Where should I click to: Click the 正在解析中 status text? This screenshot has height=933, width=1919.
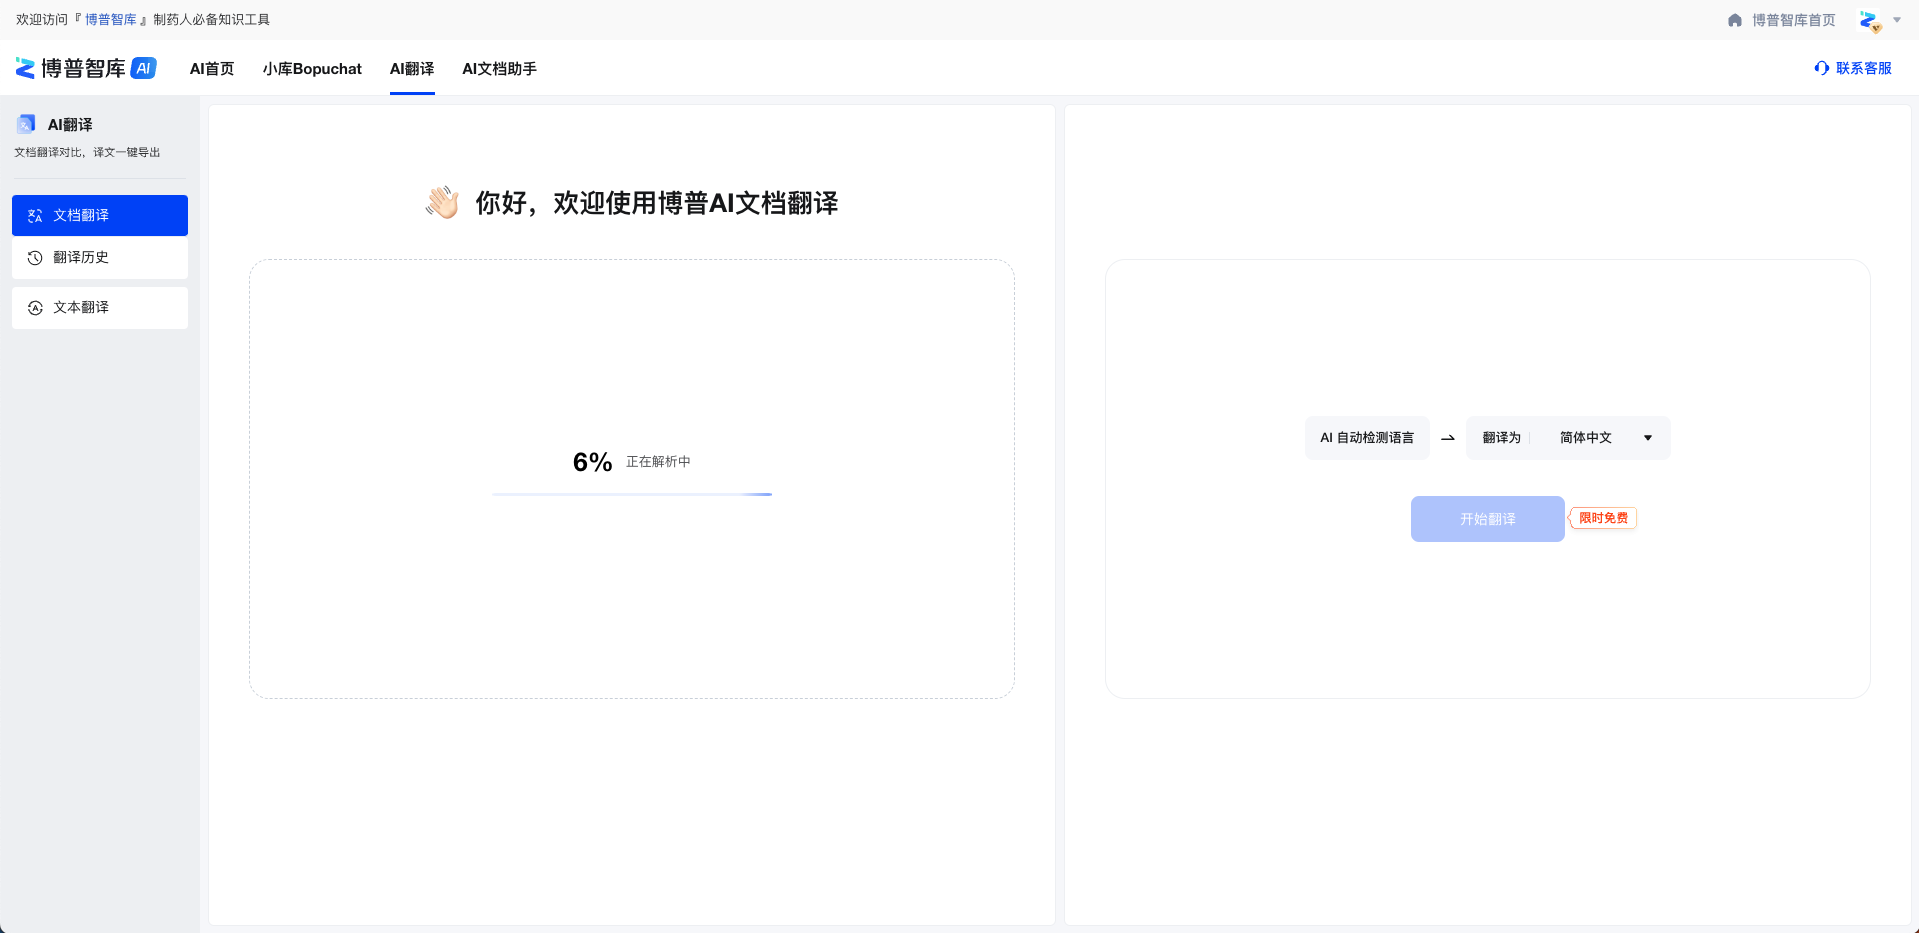658,462
